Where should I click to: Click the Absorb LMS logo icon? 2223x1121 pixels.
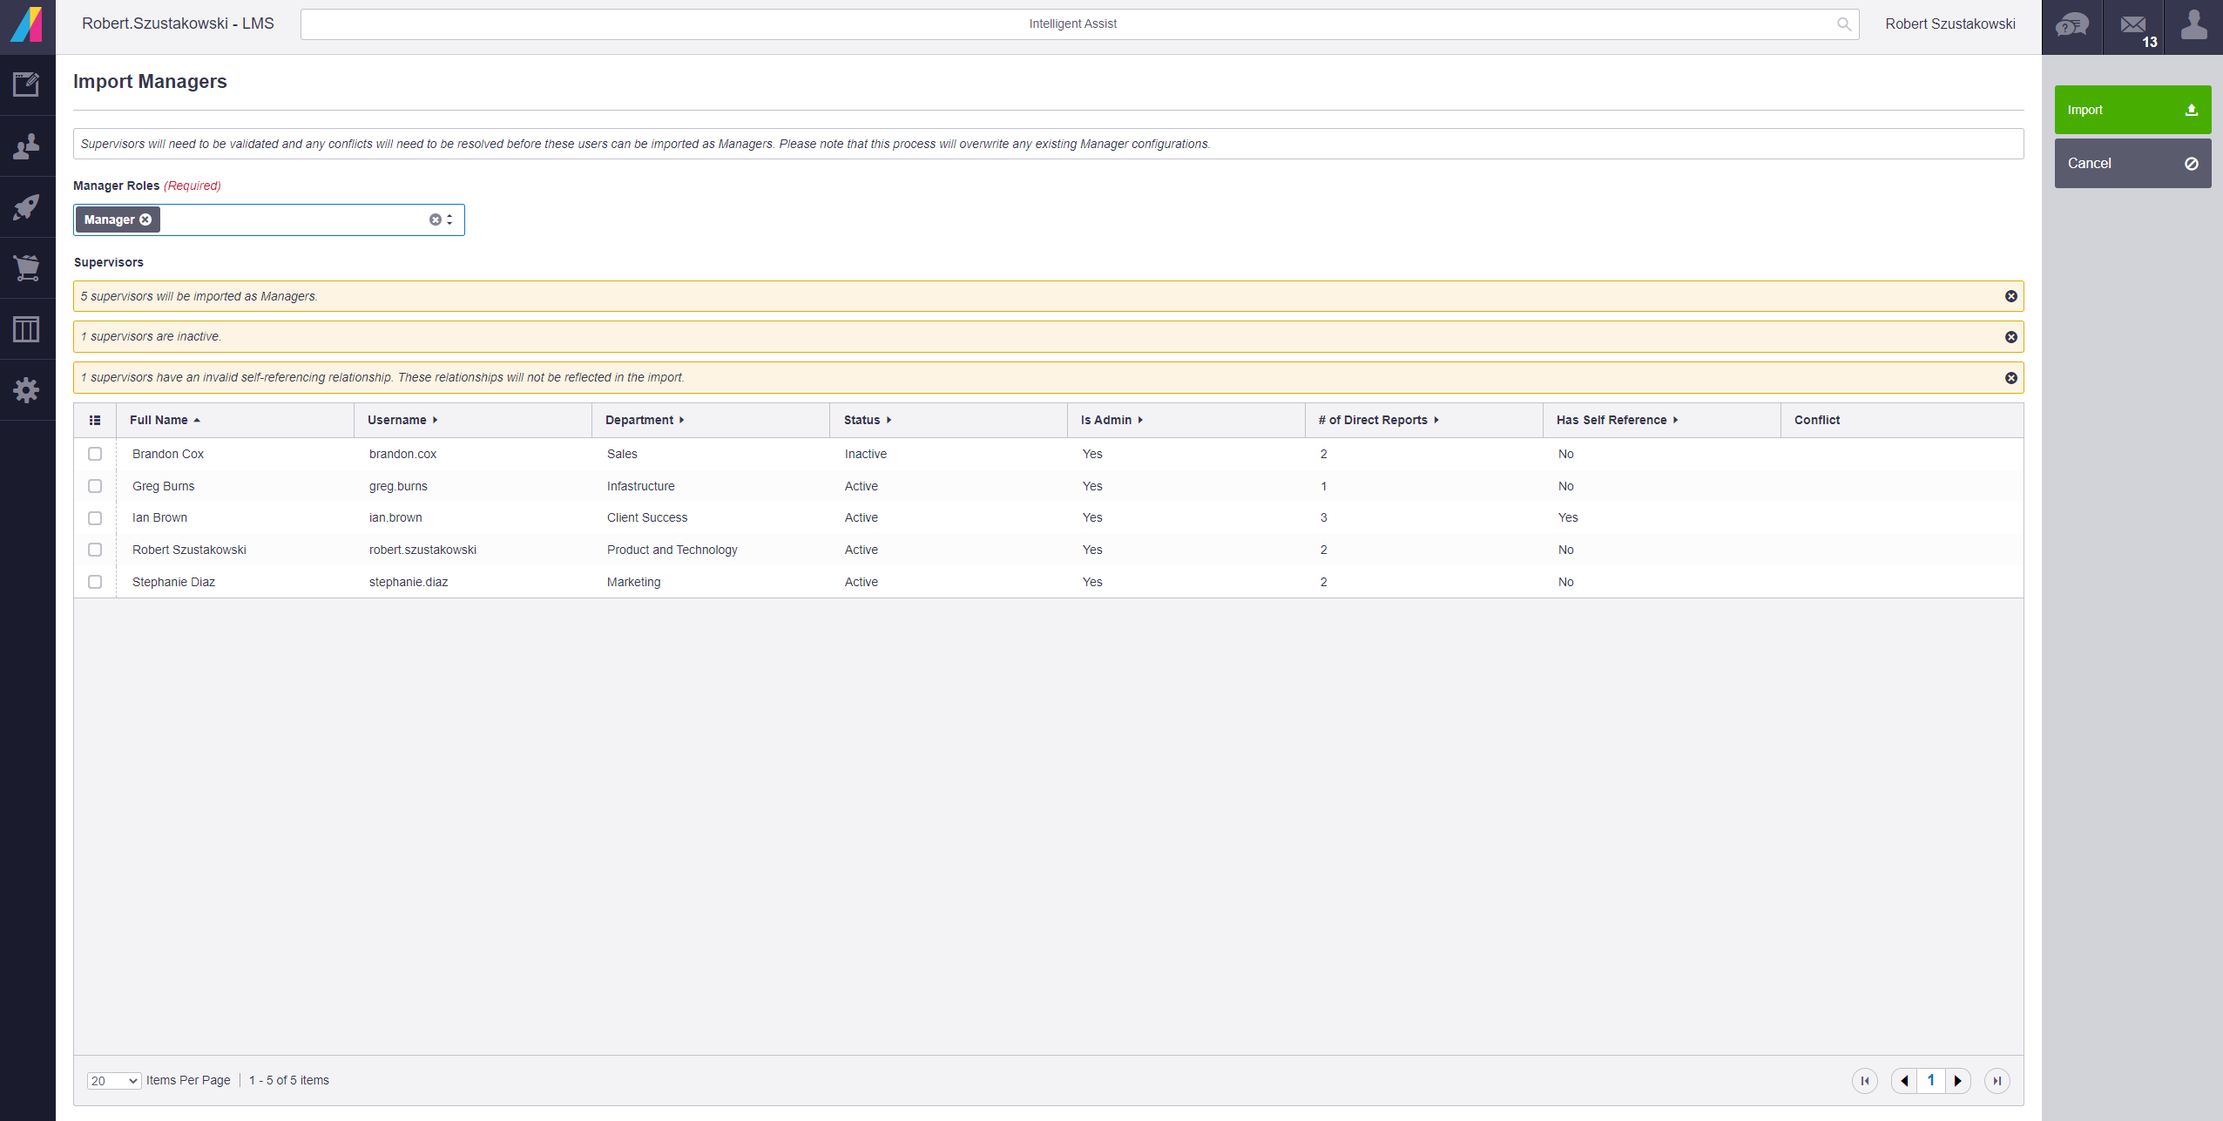(27, 24)
